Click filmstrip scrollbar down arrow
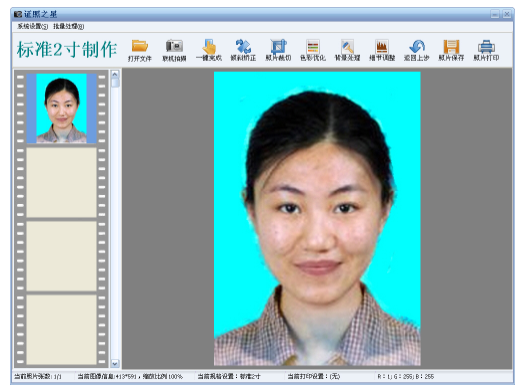The image size is (526, 387). pyautogui.click(x=115, y=364)
